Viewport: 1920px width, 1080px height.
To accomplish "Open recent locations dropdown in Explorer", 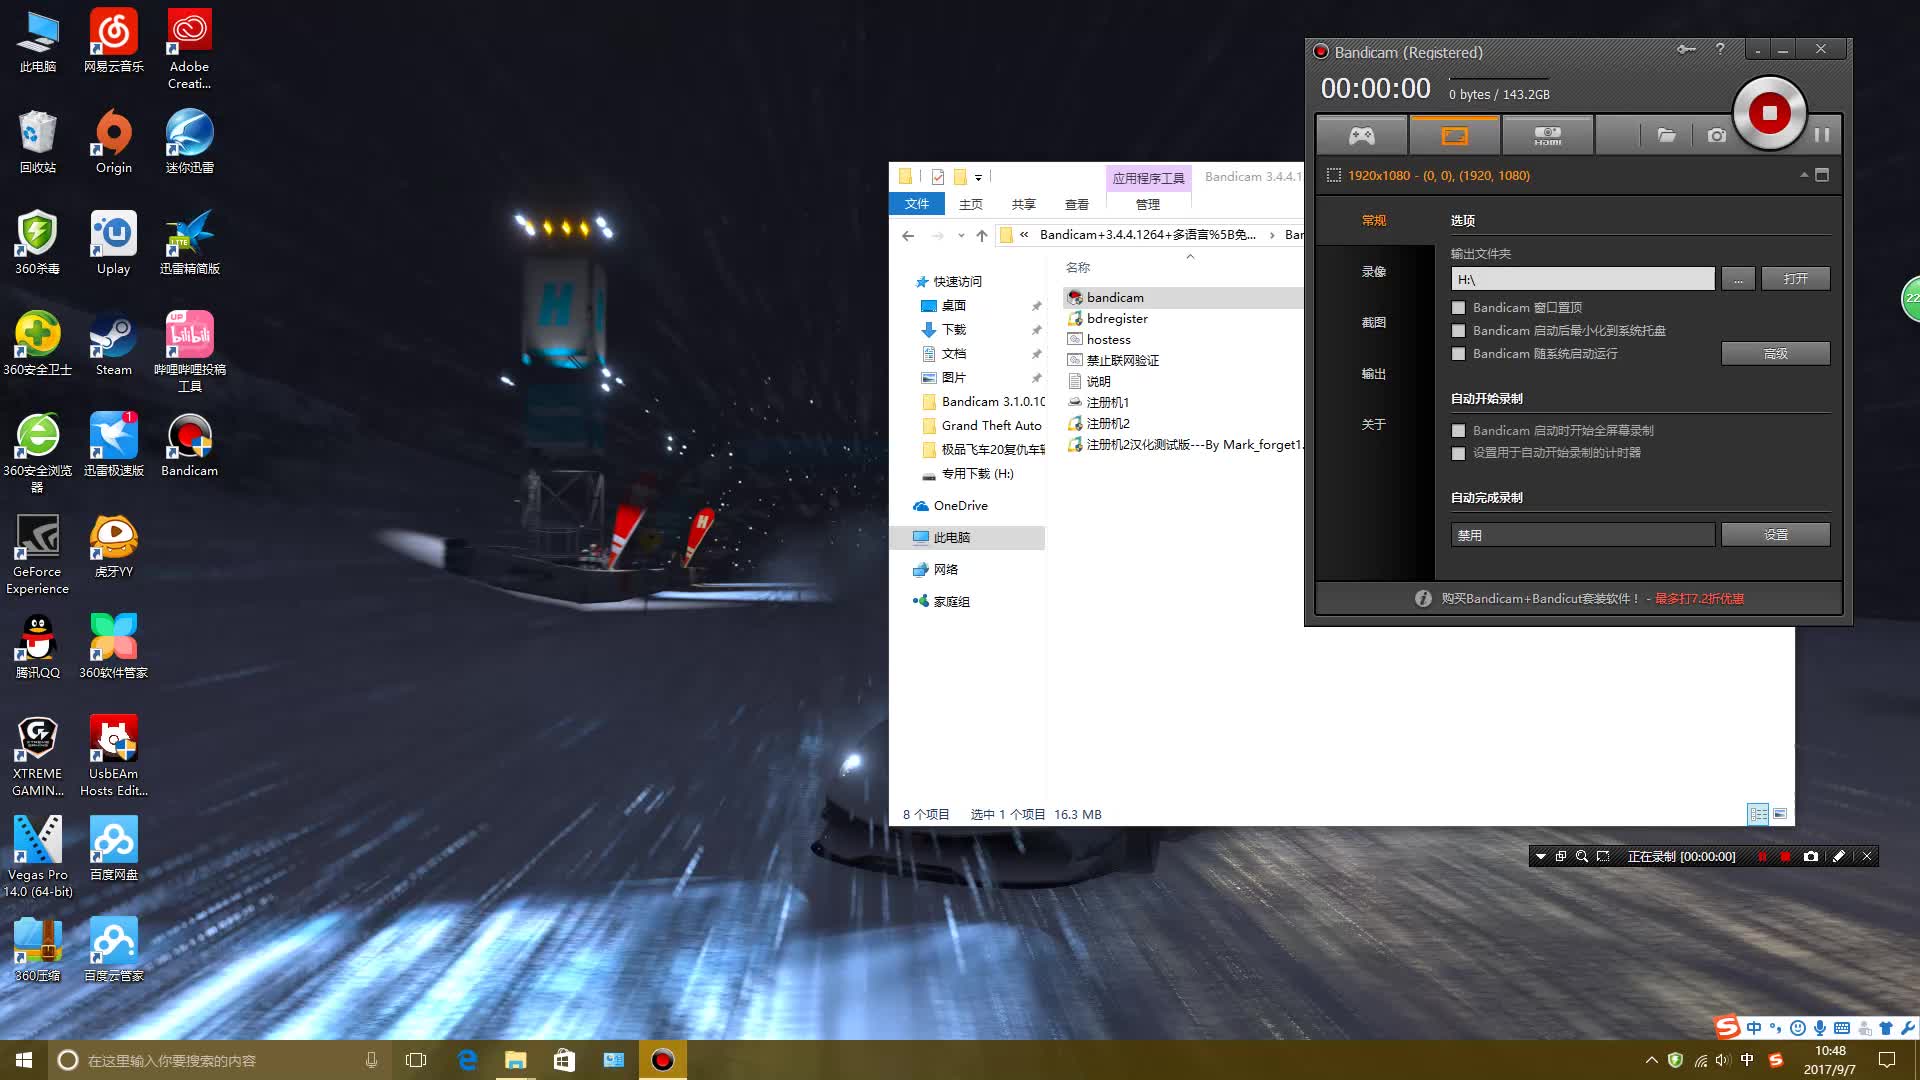I will tap(961, 236).
